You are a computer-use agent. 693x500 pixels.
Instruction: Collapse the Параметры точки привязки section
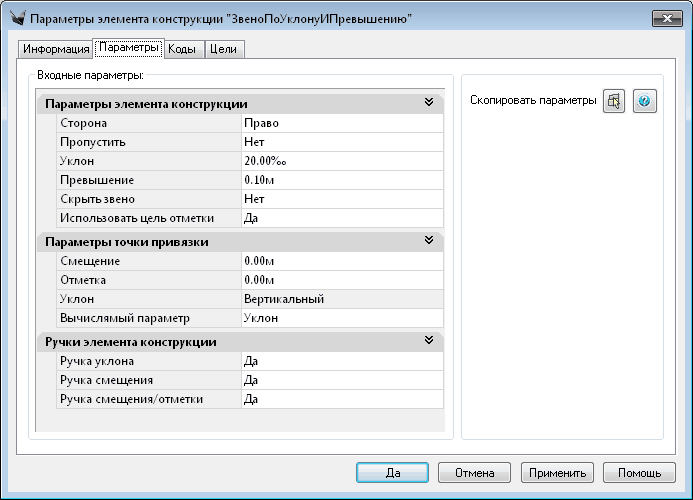[429, 241]
